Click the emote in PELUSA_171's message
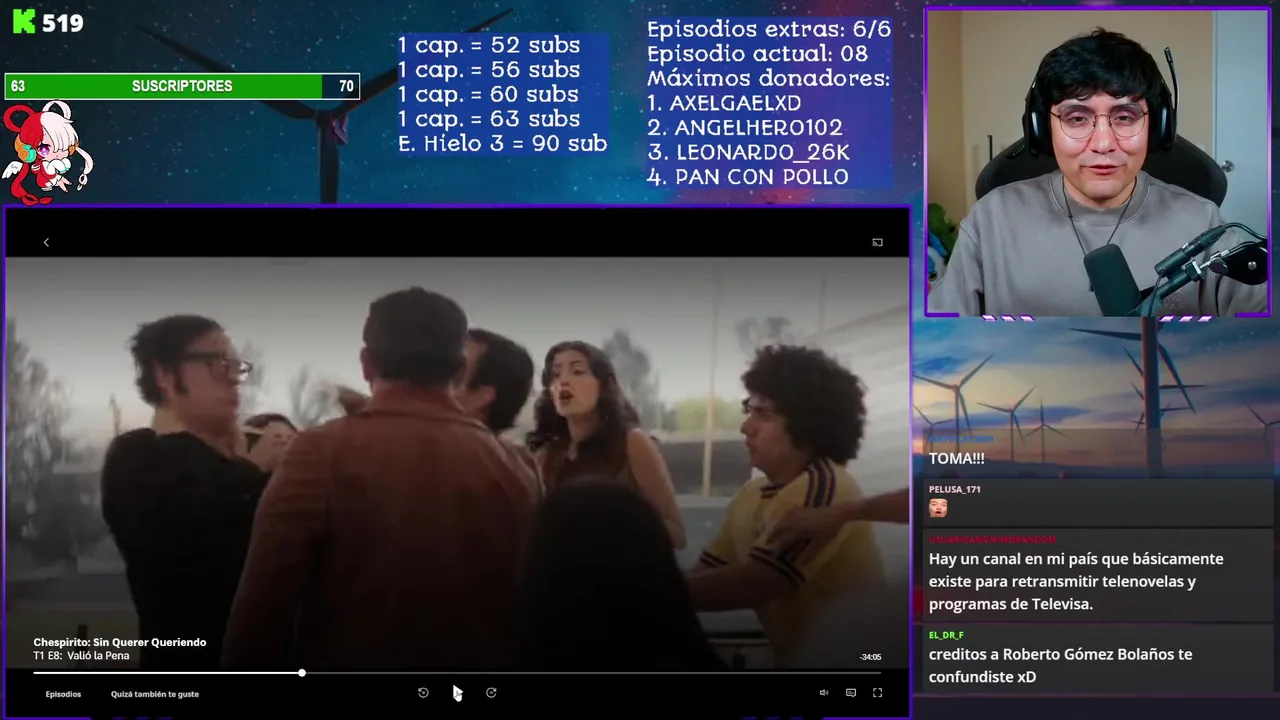1280x720 pixels. click(x=938, y=508)
